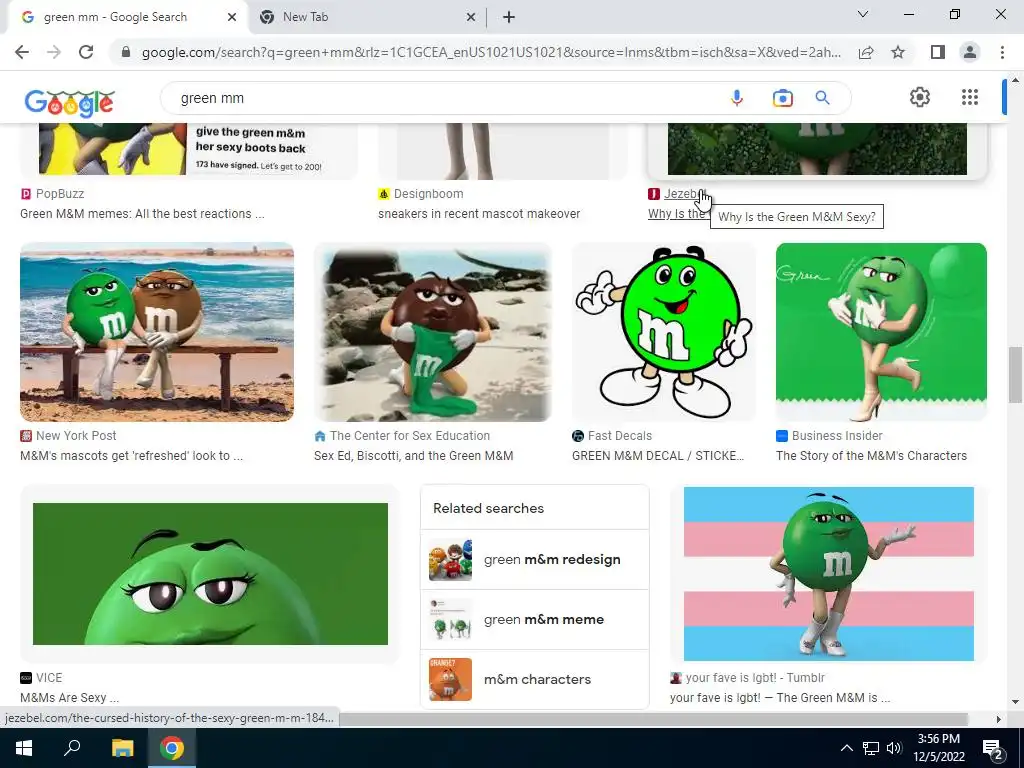1024x768 pixels.
Task: Click the Google holiday logo
Action: click(x=69, y=103)
